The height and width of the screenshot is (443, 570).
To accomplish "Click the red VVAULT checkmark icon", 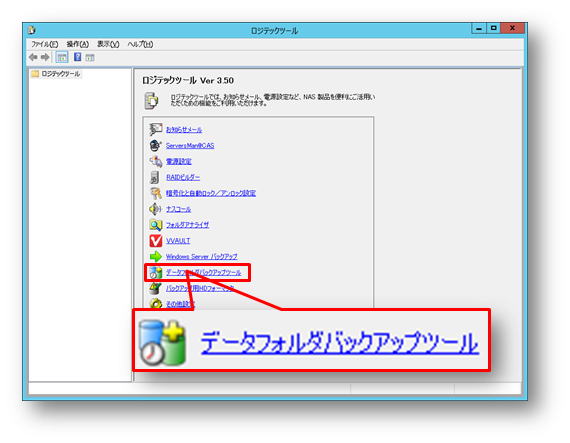I will [156, 241].
